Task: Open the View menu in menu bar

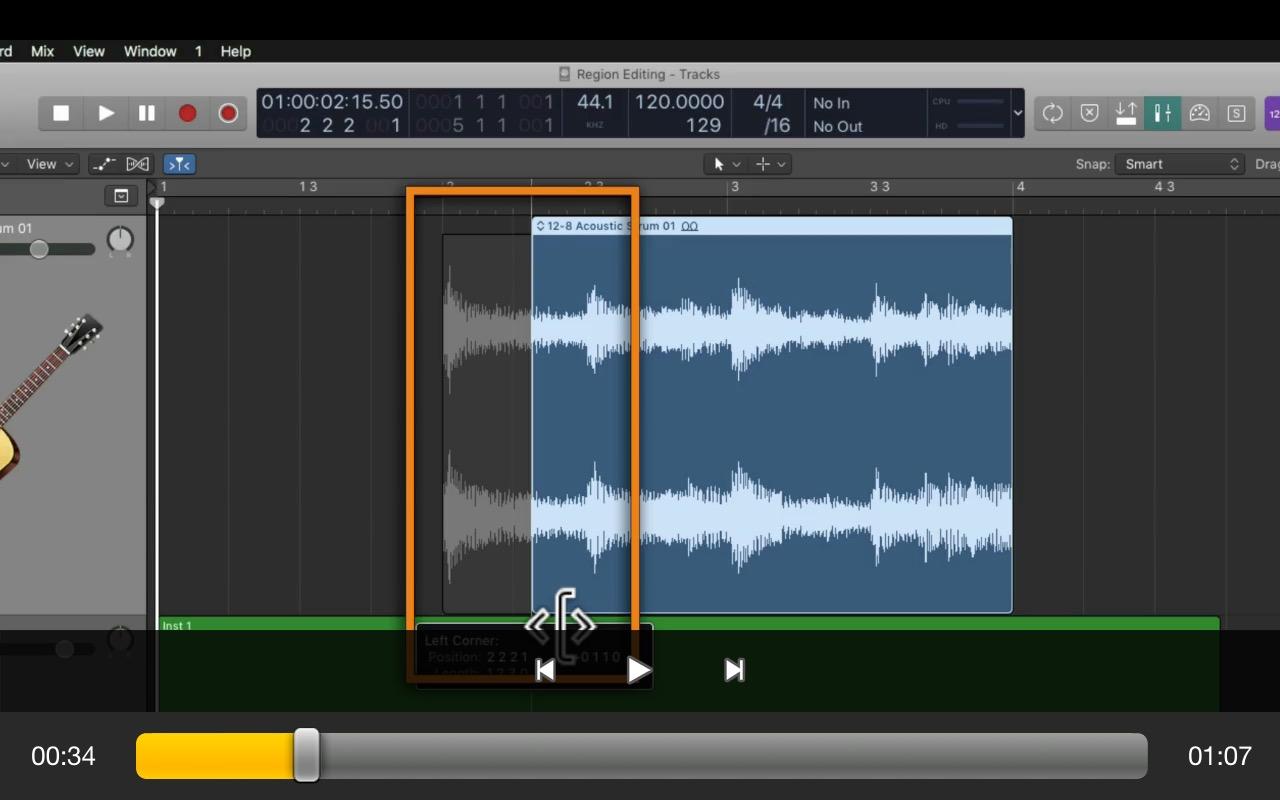Action: click(x=89, y=51)
